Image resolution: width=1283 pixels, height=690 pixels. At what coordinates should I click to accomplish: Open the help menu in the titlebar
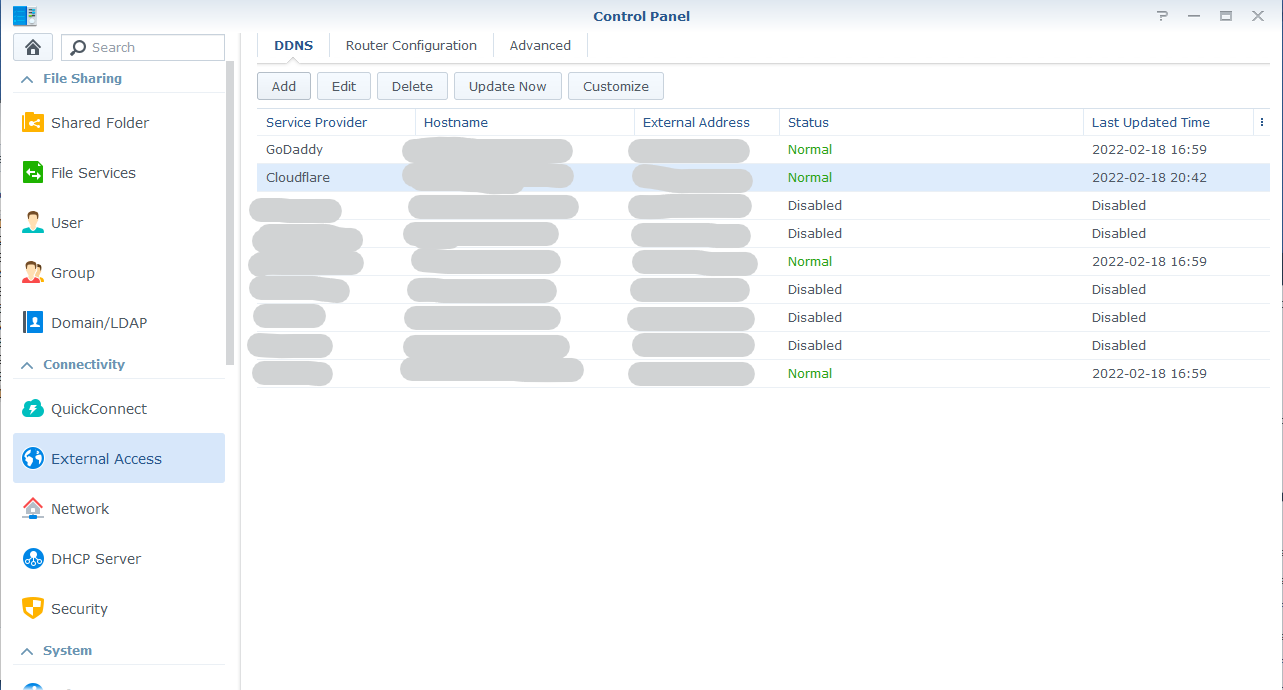point(1161,16)
